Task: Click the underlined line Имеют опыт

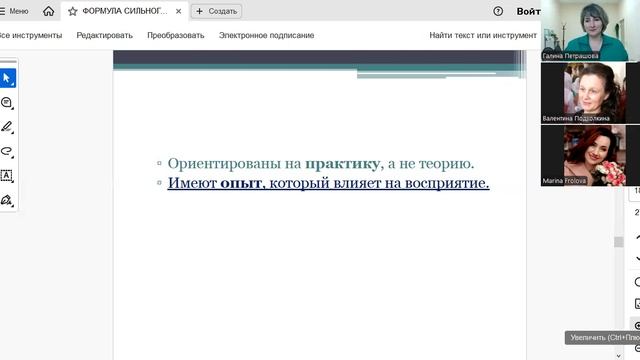Action: (328, 183)
